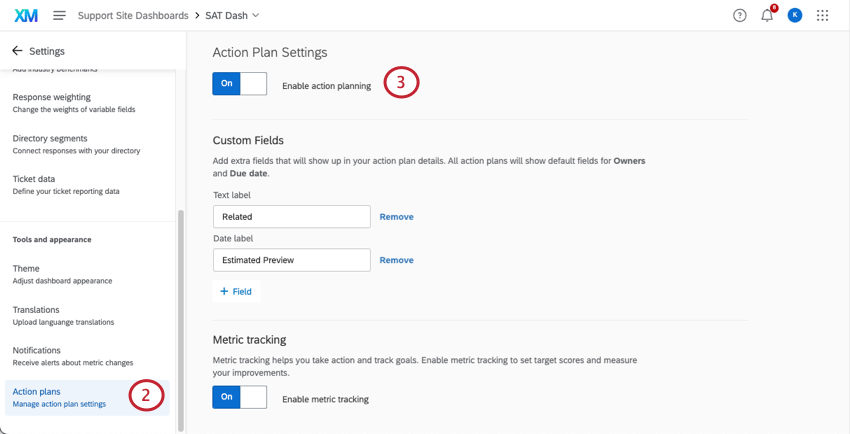Select Translations in the sidebar
The image size is (850, 434).
coord(60,315)
